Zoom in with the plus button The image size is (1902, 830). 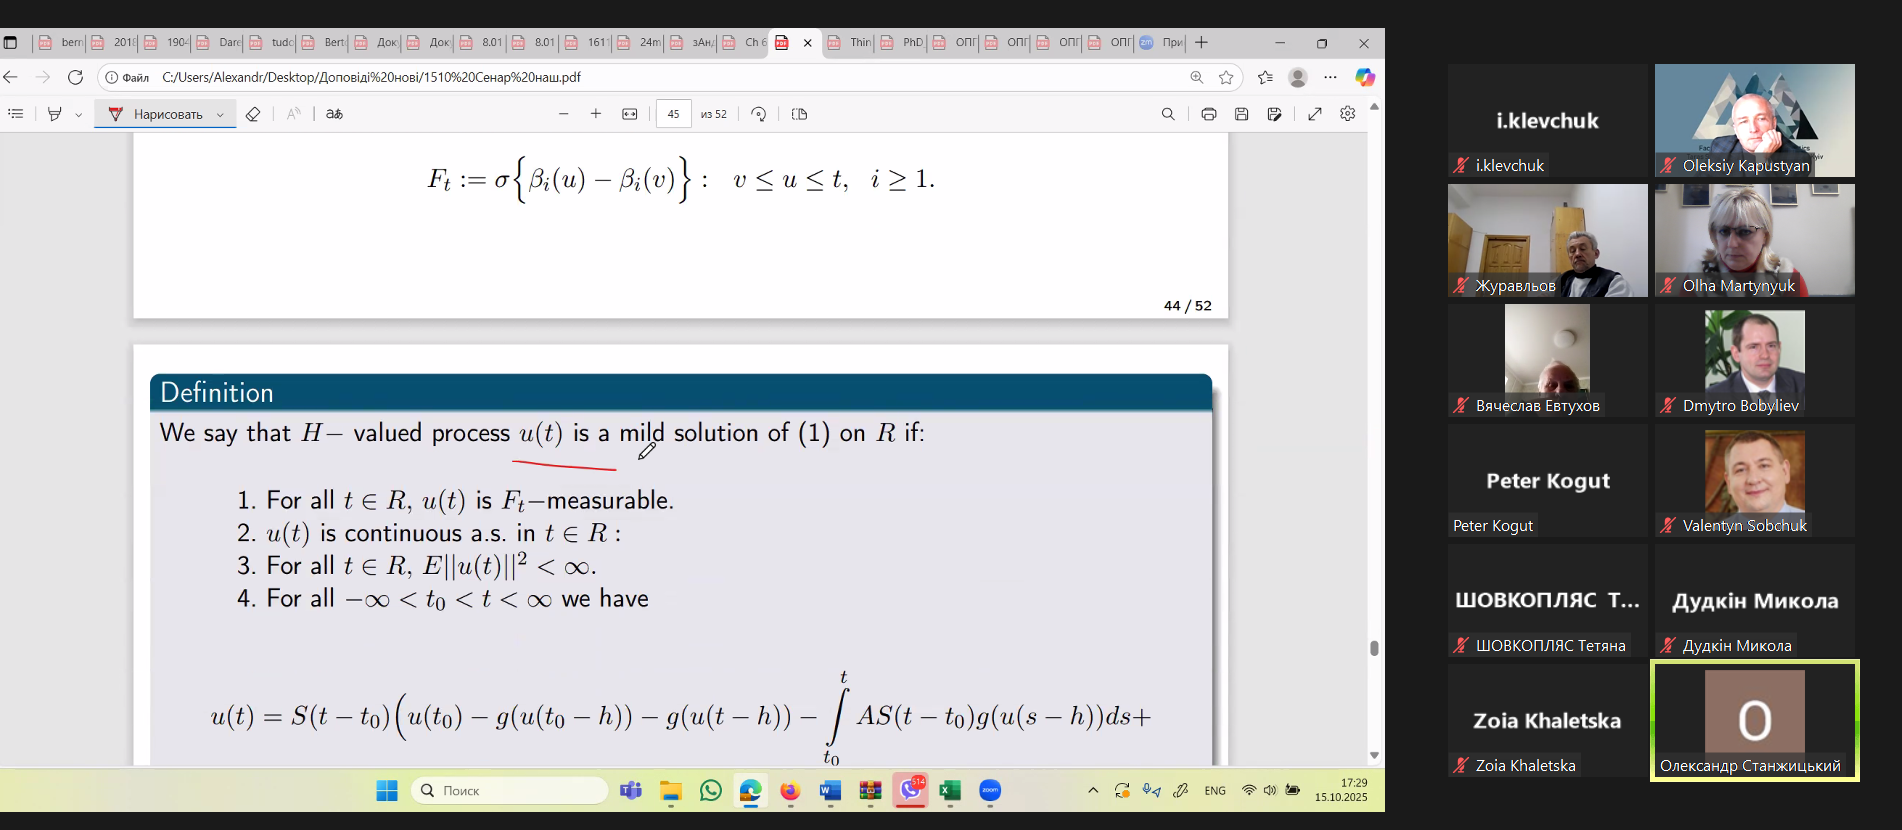(596, 114)
